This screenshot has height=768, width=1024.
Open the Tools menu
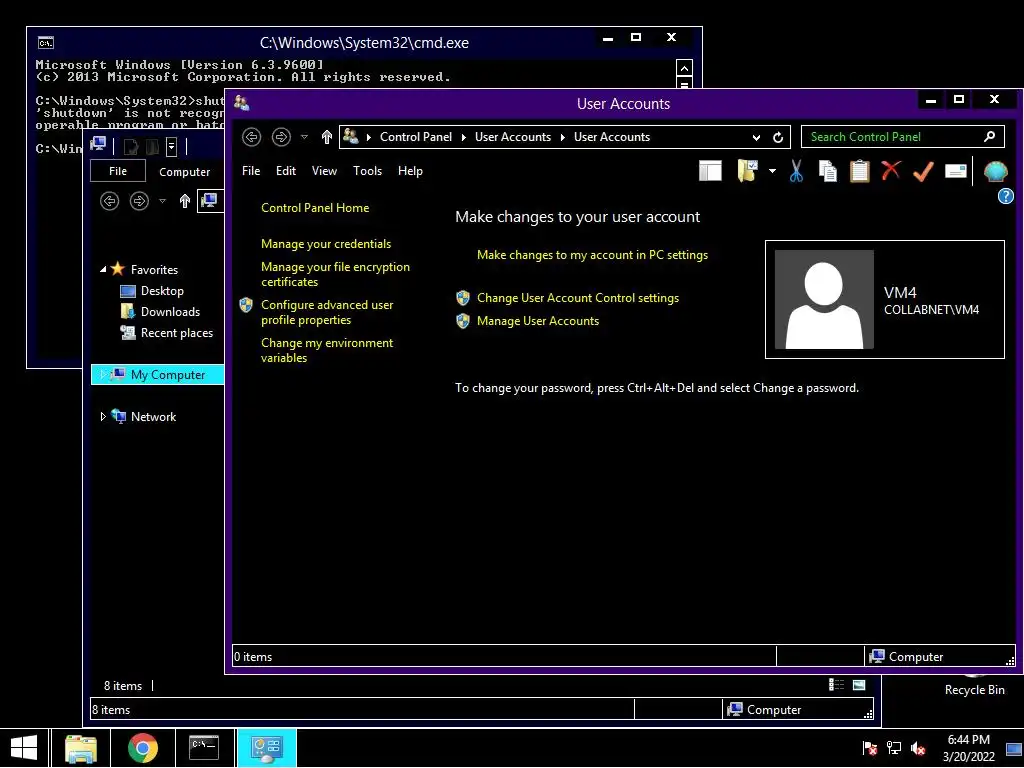(x=368, y=170)
